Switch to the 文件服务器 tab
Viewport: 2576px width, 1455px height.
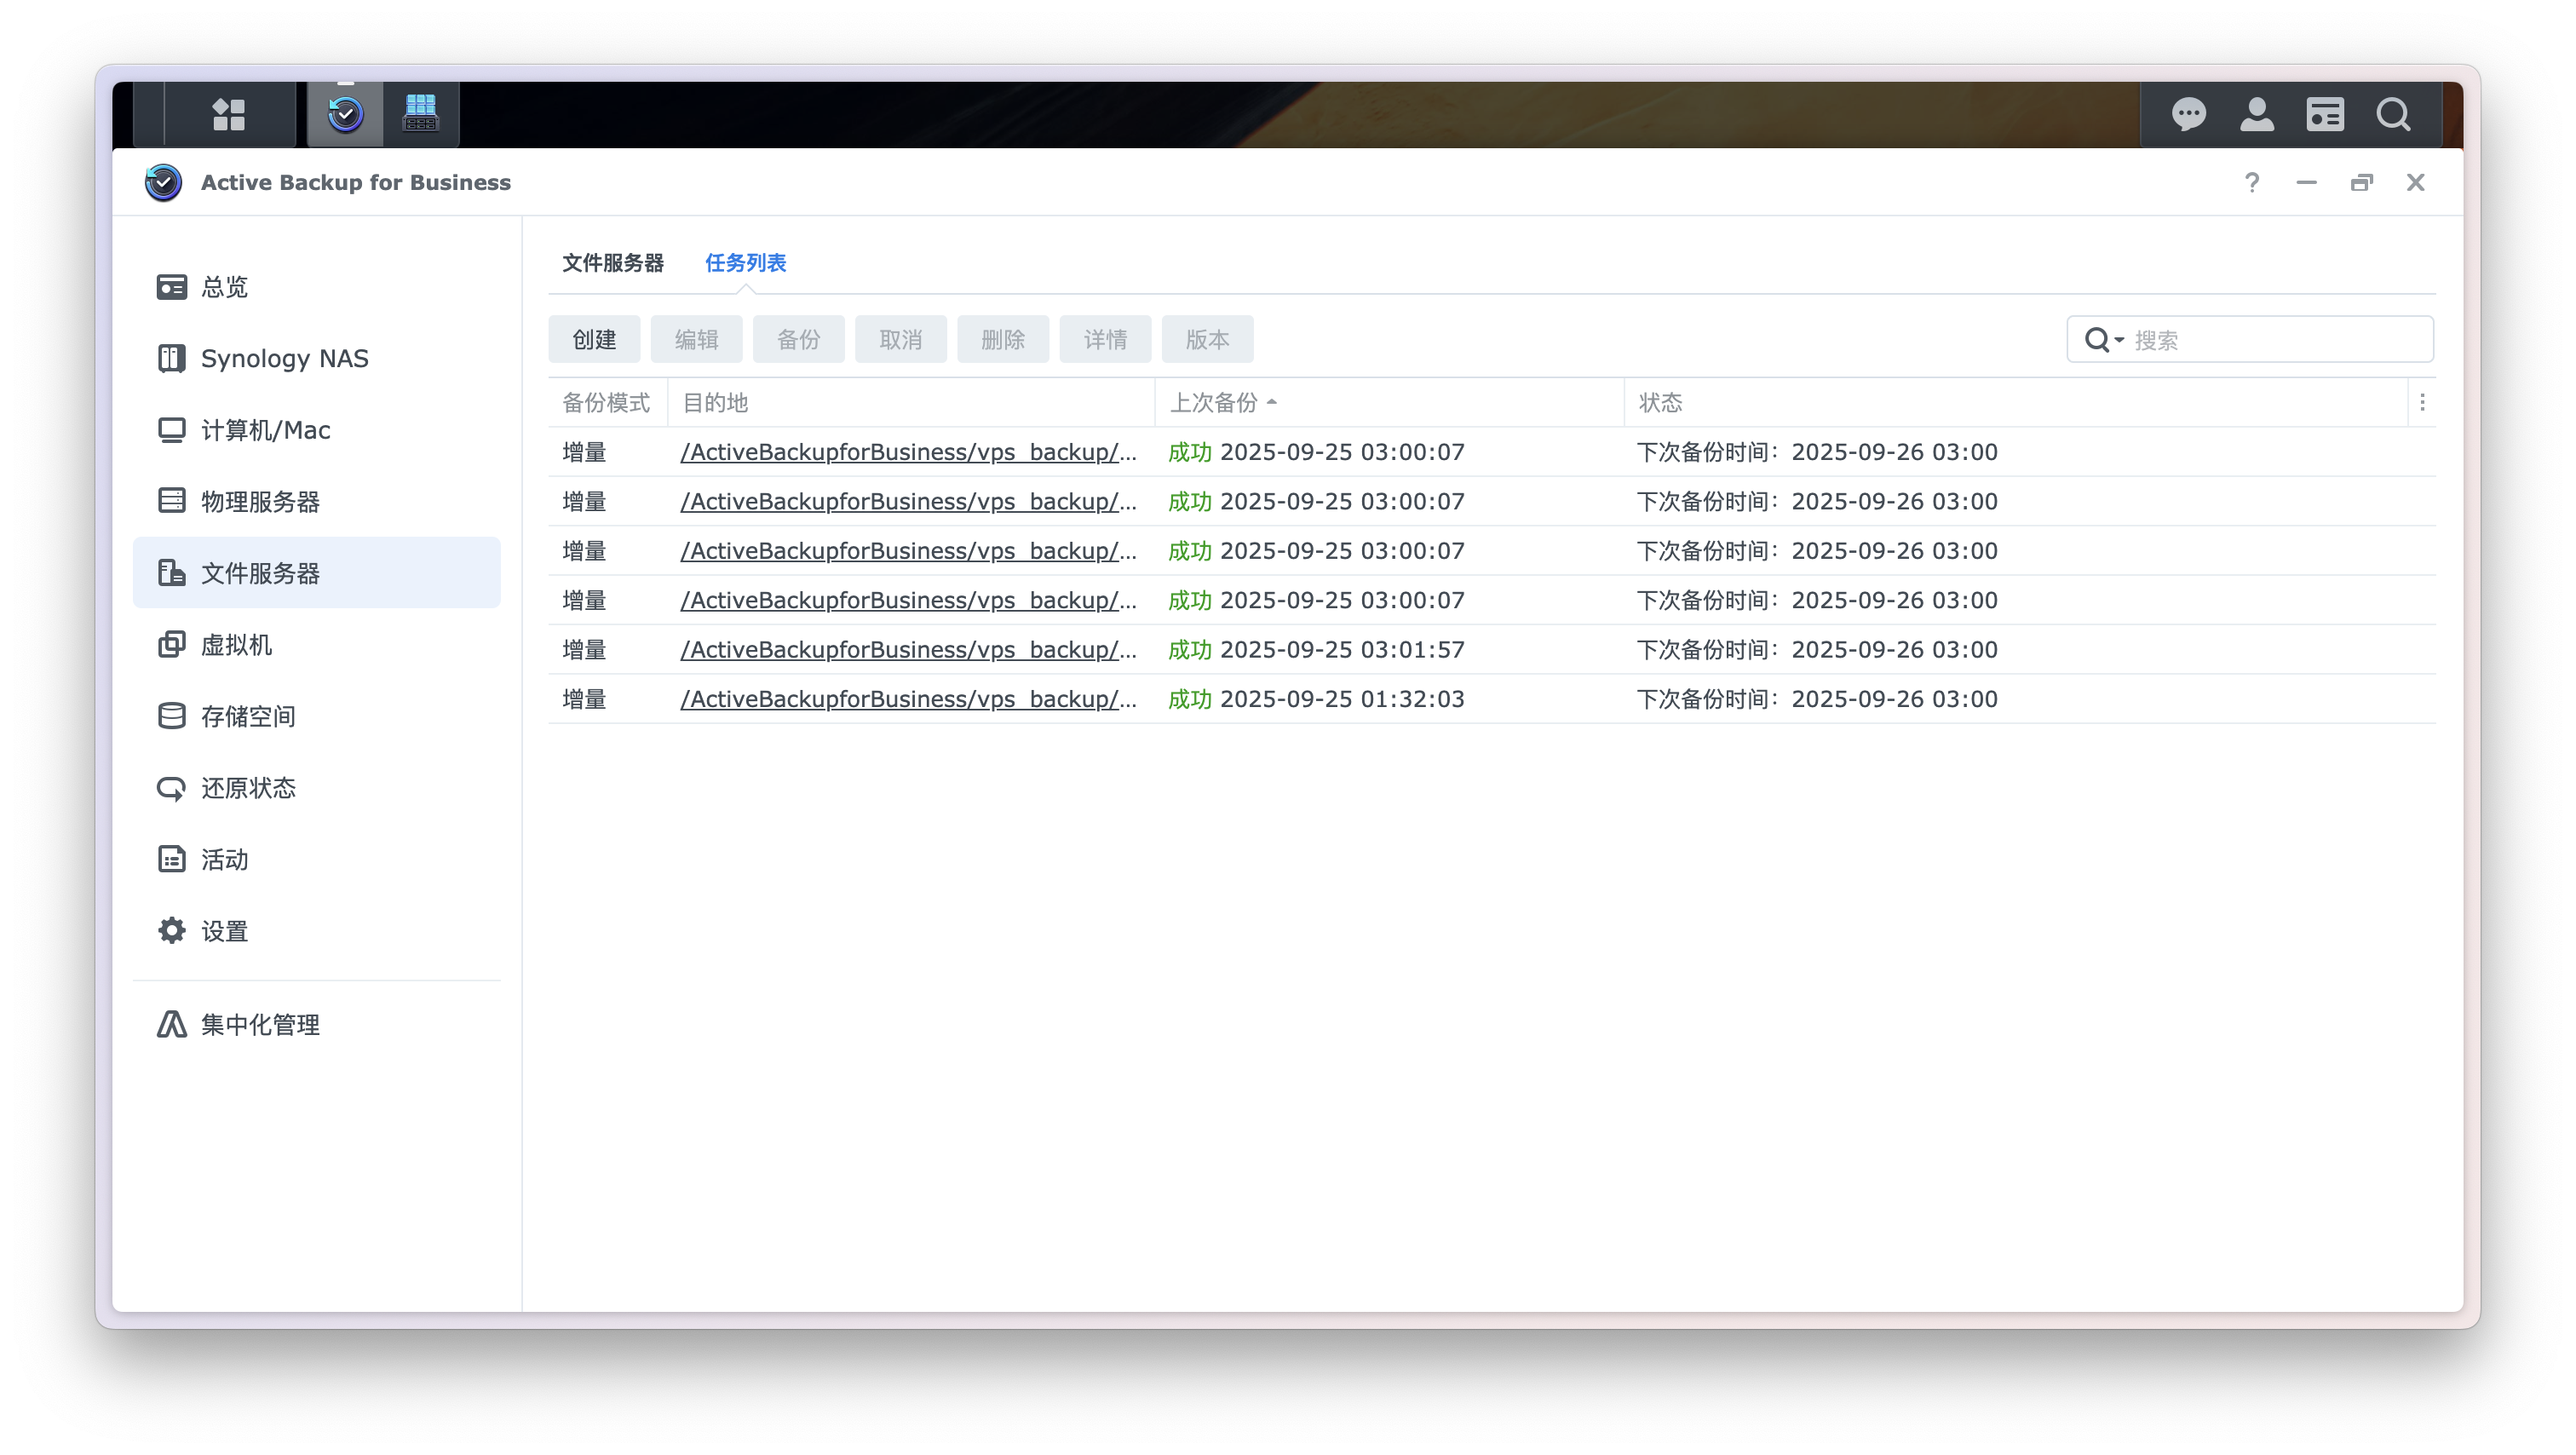[x=612, y=262]
